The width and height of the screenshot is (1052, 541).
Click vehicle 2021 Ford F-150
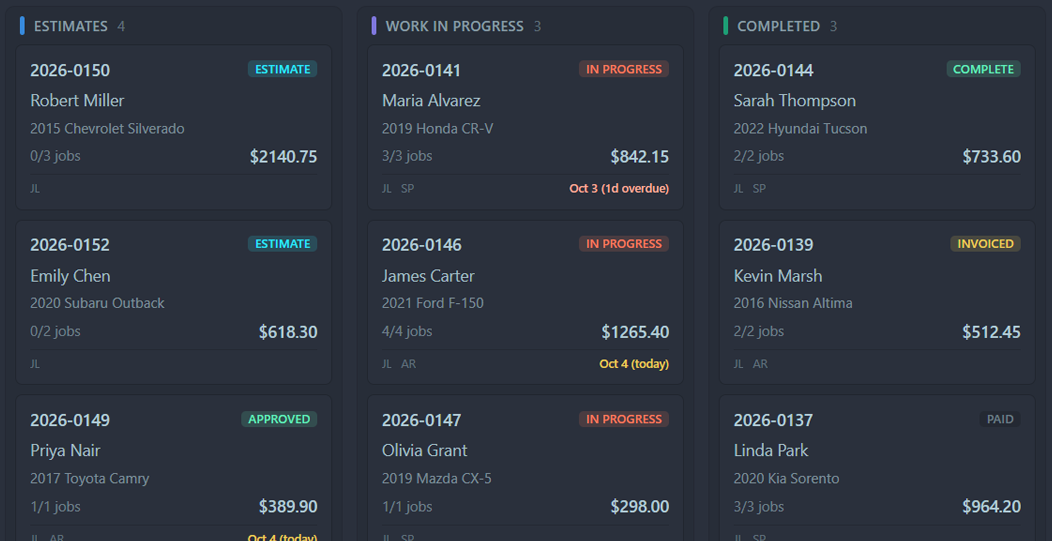(433, 303)
